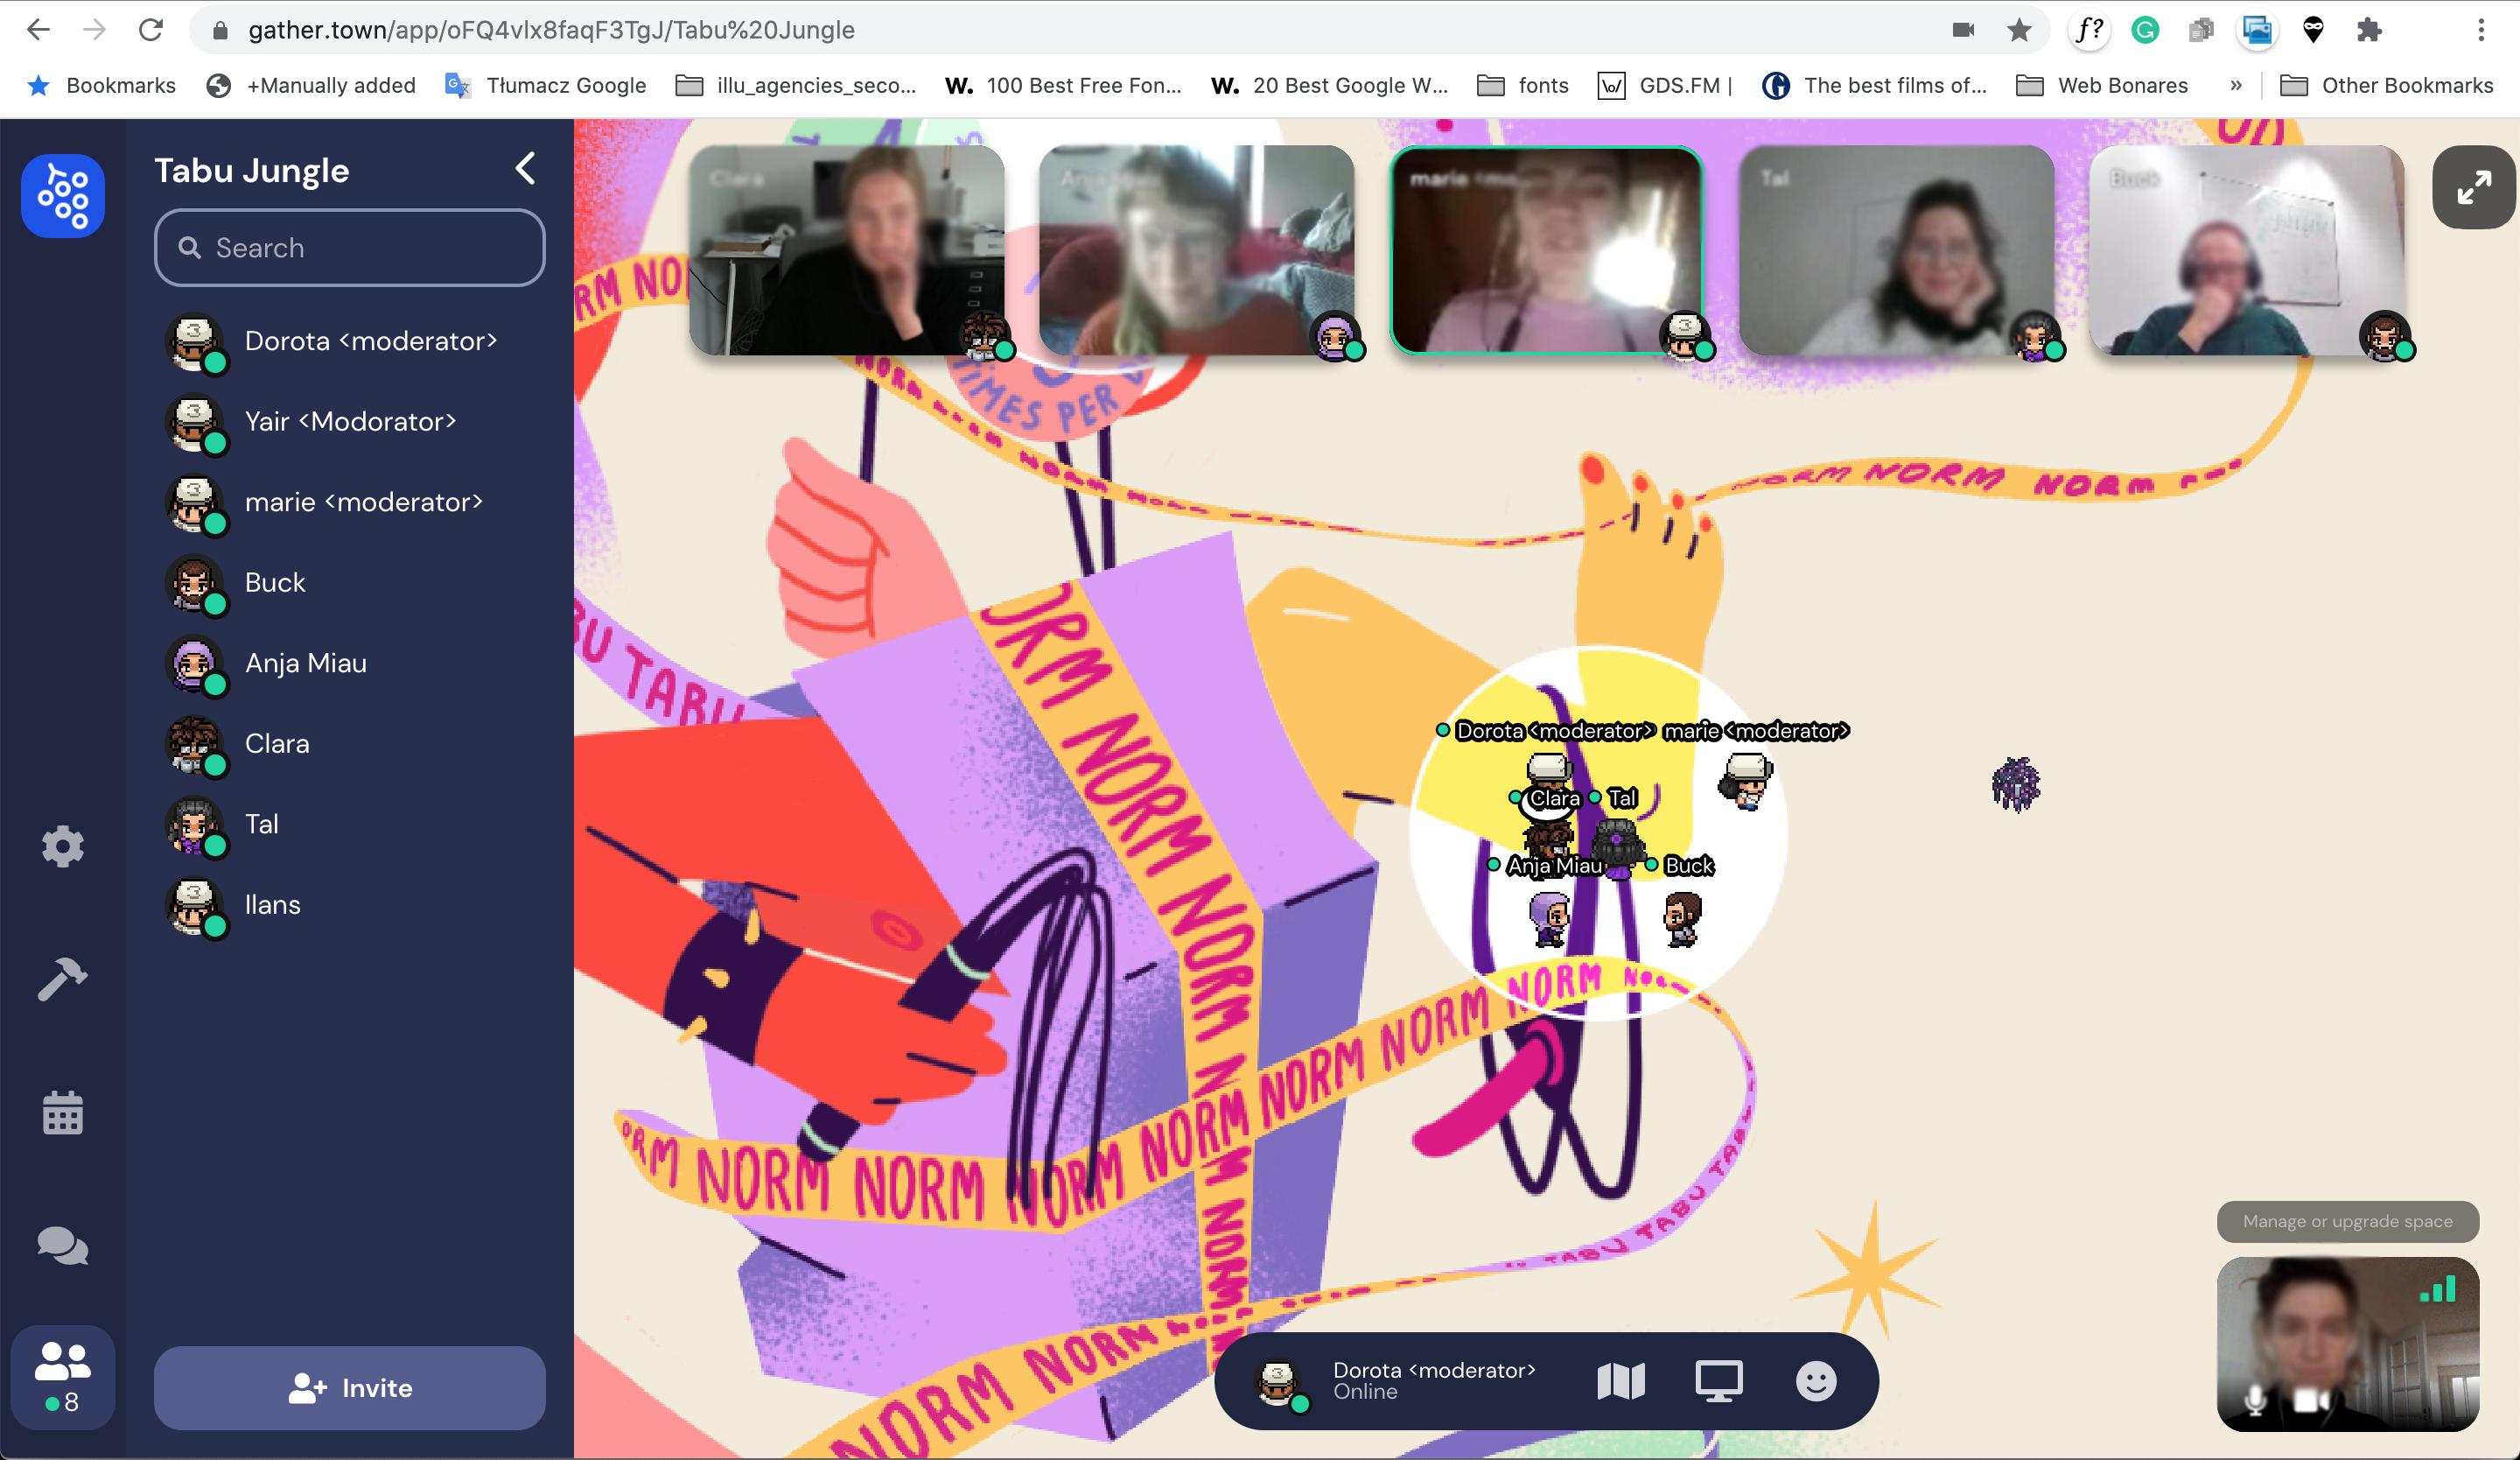This screenshot has height=1460, width=2520.
Task: Click the Invite button
Action: (349, 1388)
